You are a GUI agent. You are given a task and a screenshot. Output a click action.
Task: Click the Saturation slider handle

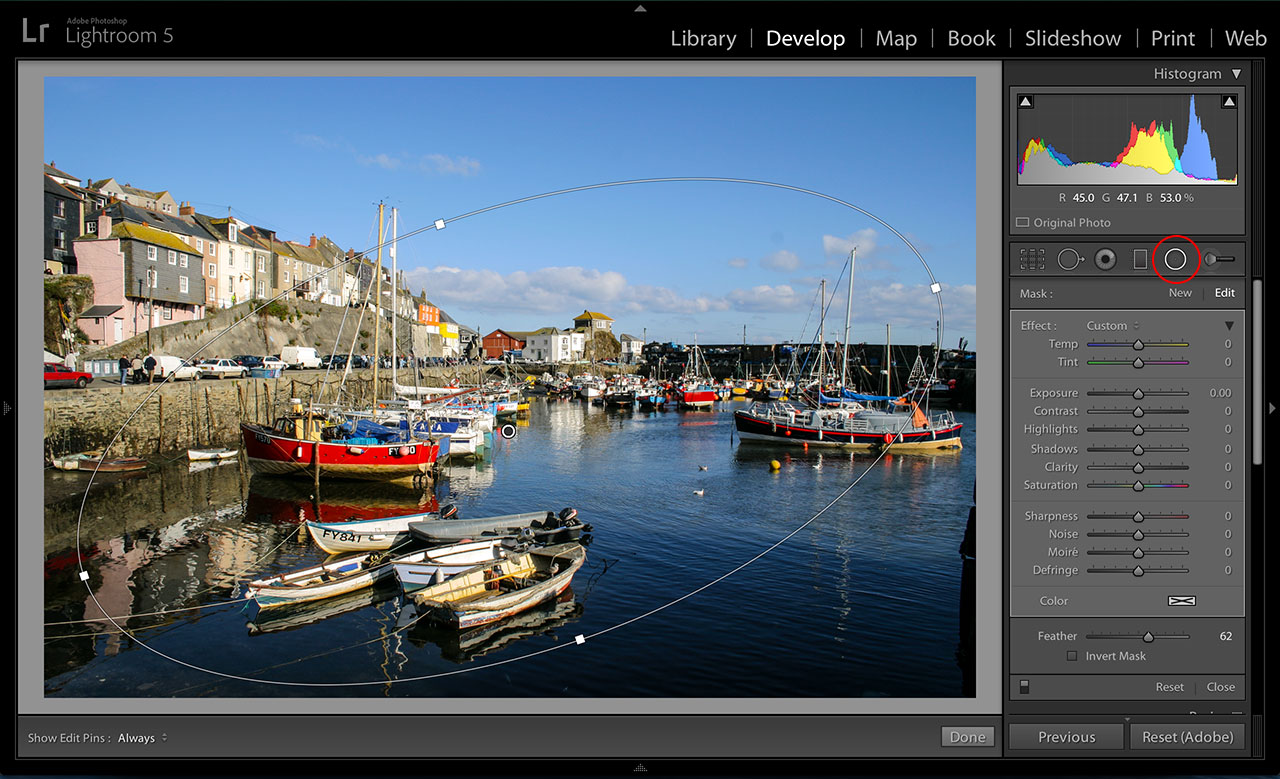tap(1138, 485)
